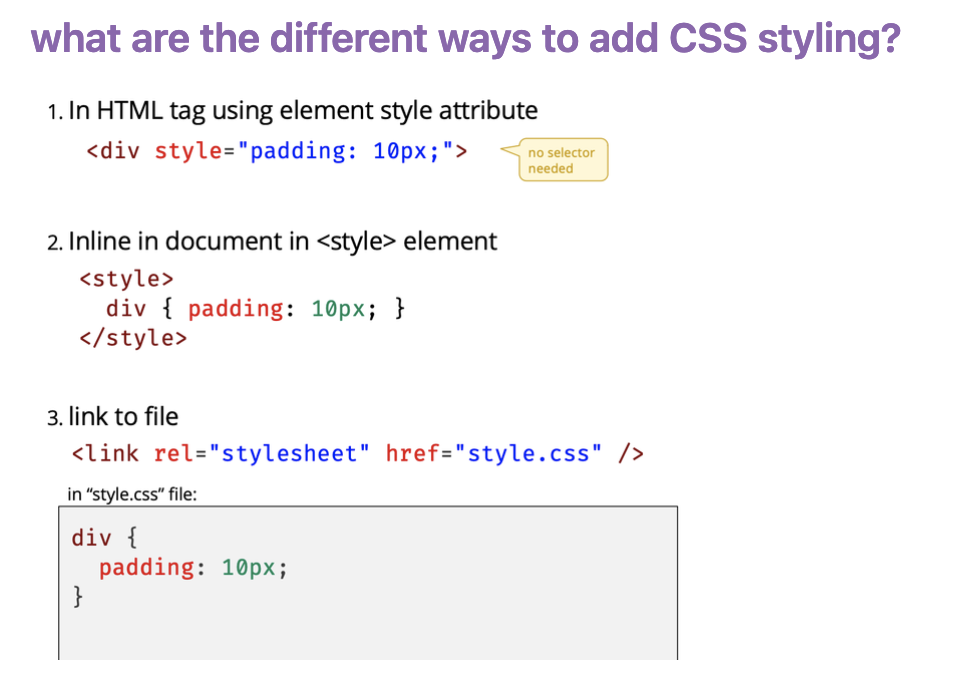Viewport: 958px width, 682px height.
Task: Click the 'In HTML tag using element style attribute' text
Action: click(302, 111)
